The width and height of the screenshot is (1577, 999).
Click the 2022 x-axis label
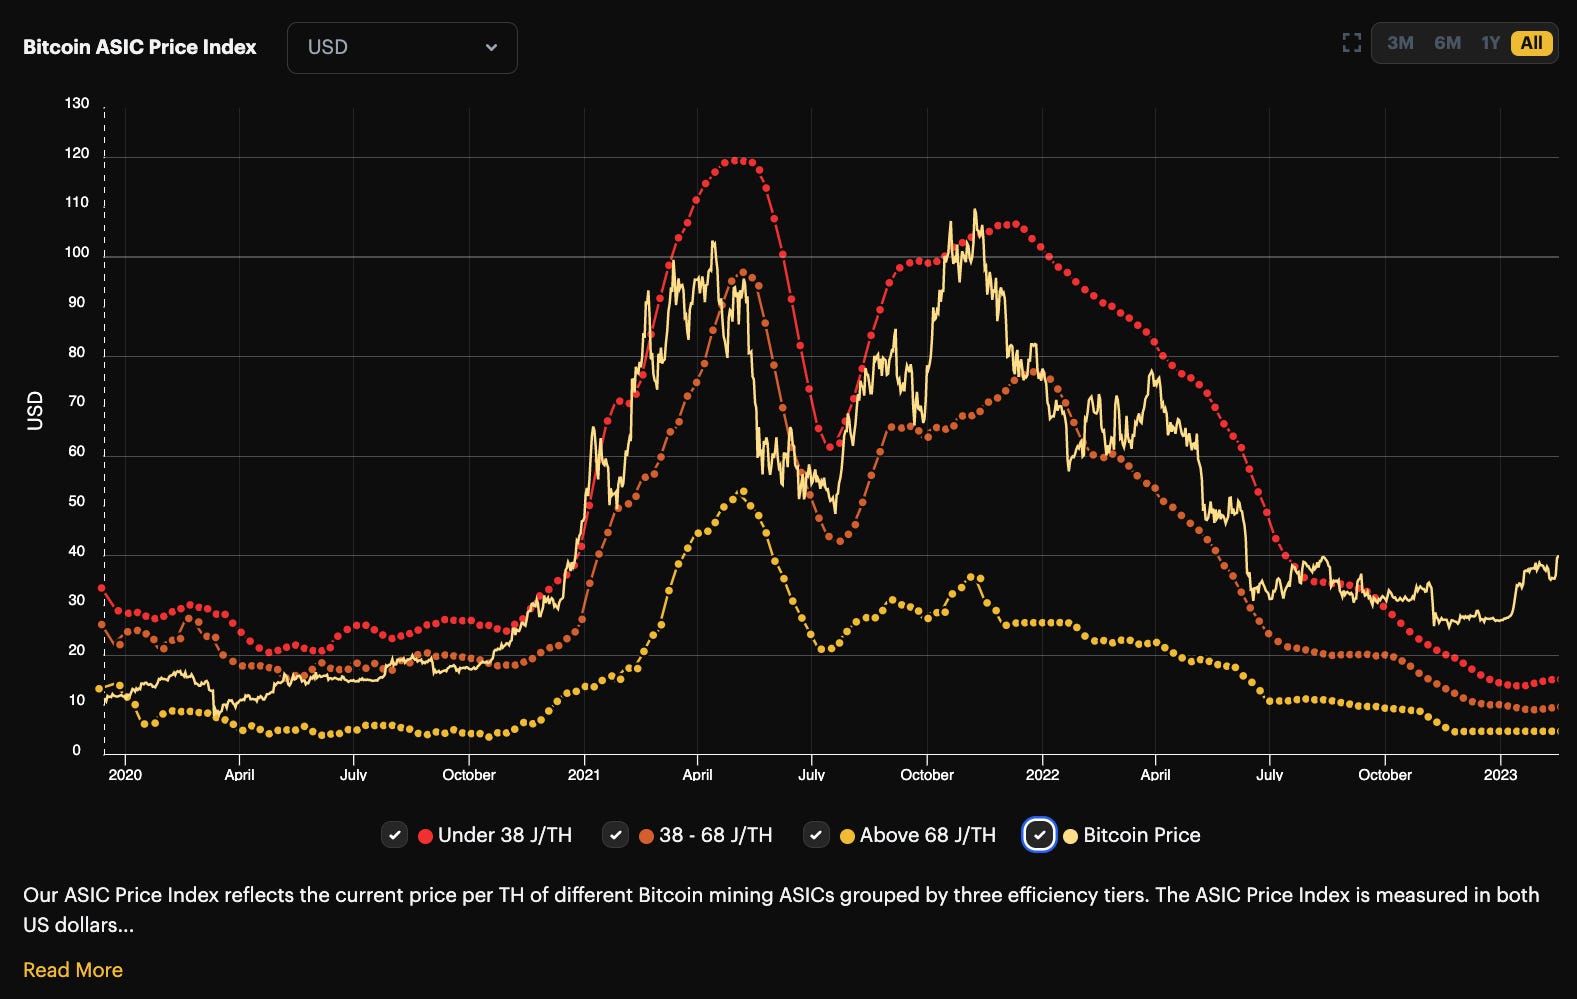pyautogui.click(x=1042, y=775)
